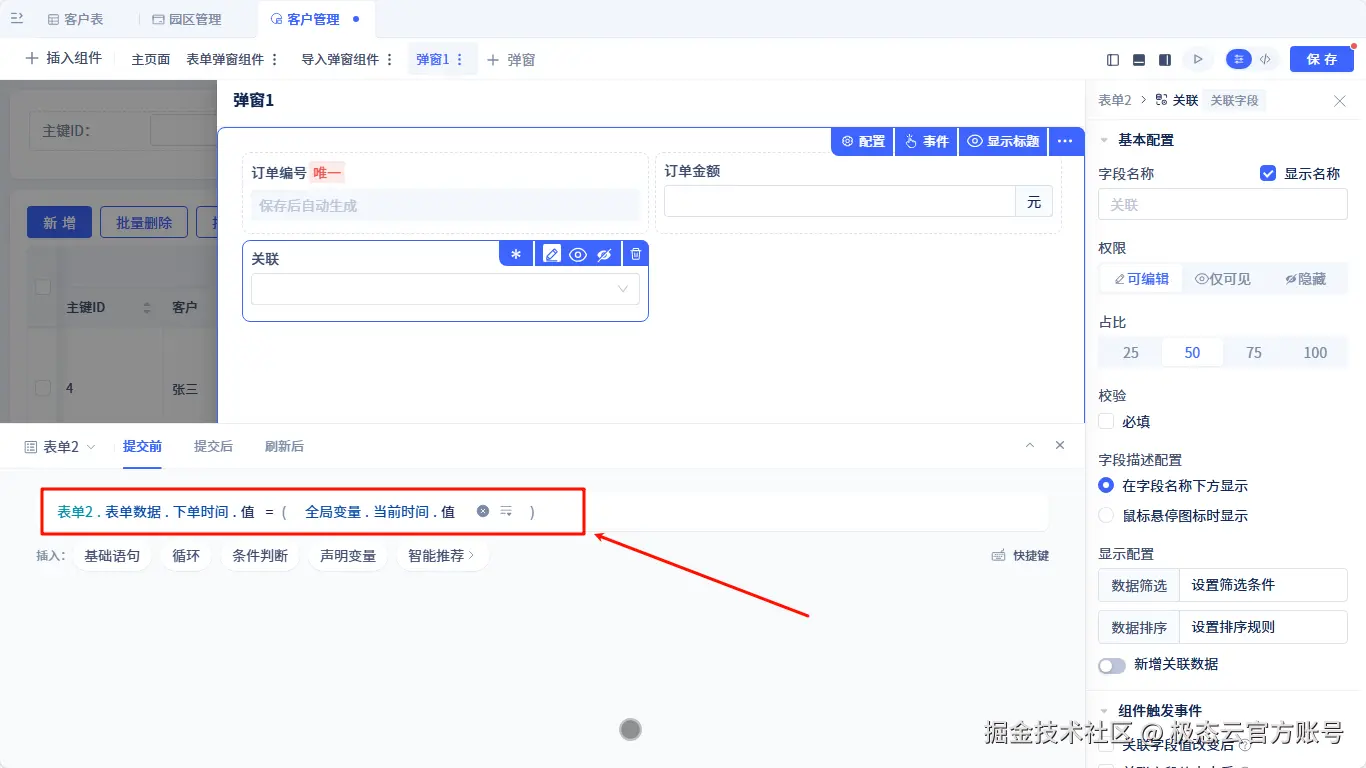Image resolution: width=1366 pixels, height=768 pixels.
Task: Click the form toolbar ellipsis icon
Action: [x=1066, y=142]
